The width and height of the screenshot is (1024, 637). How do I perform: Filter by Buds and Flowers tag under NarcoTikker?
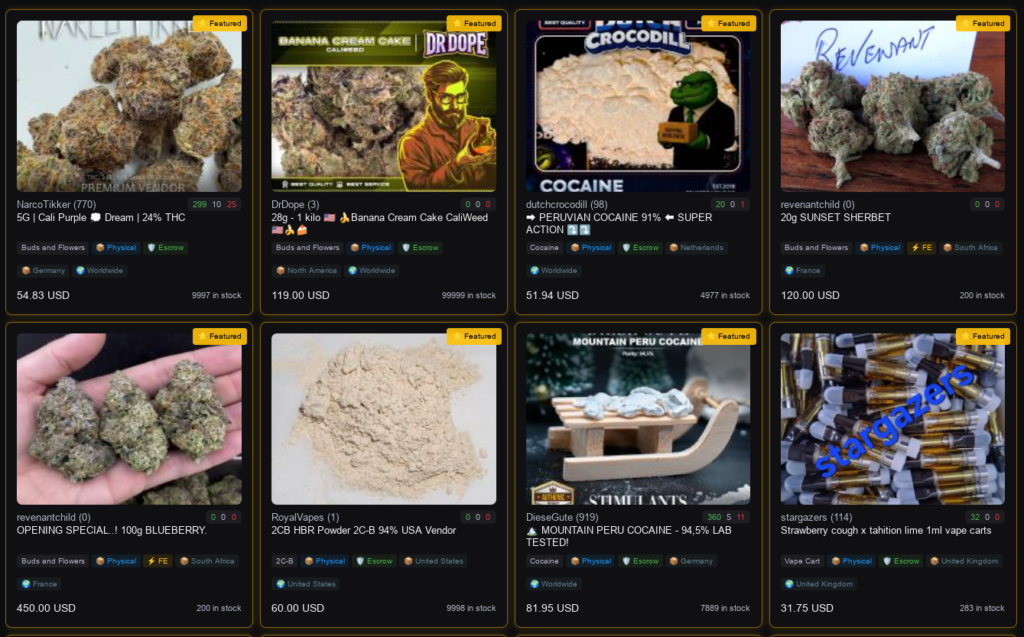tap(53, 248)
